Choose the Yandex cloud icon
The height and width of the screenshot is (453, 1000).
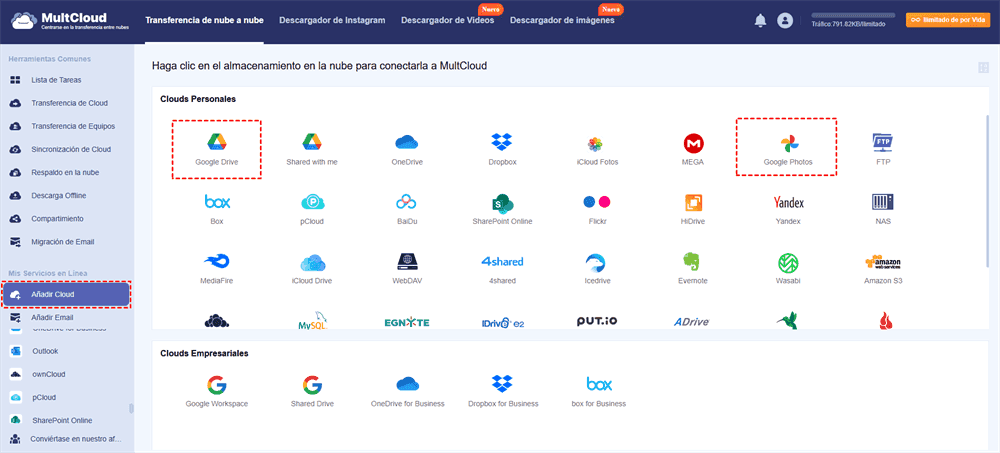click(788, 203)
